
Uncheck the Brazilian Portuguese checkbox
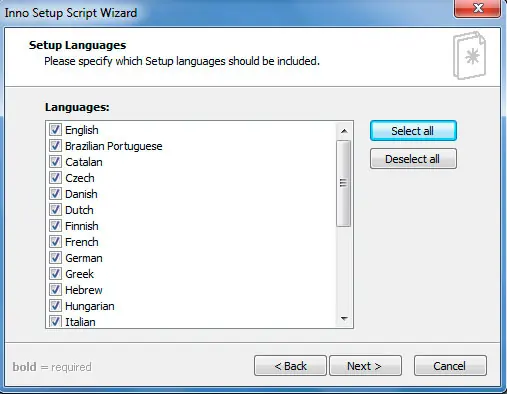(55, 145)
